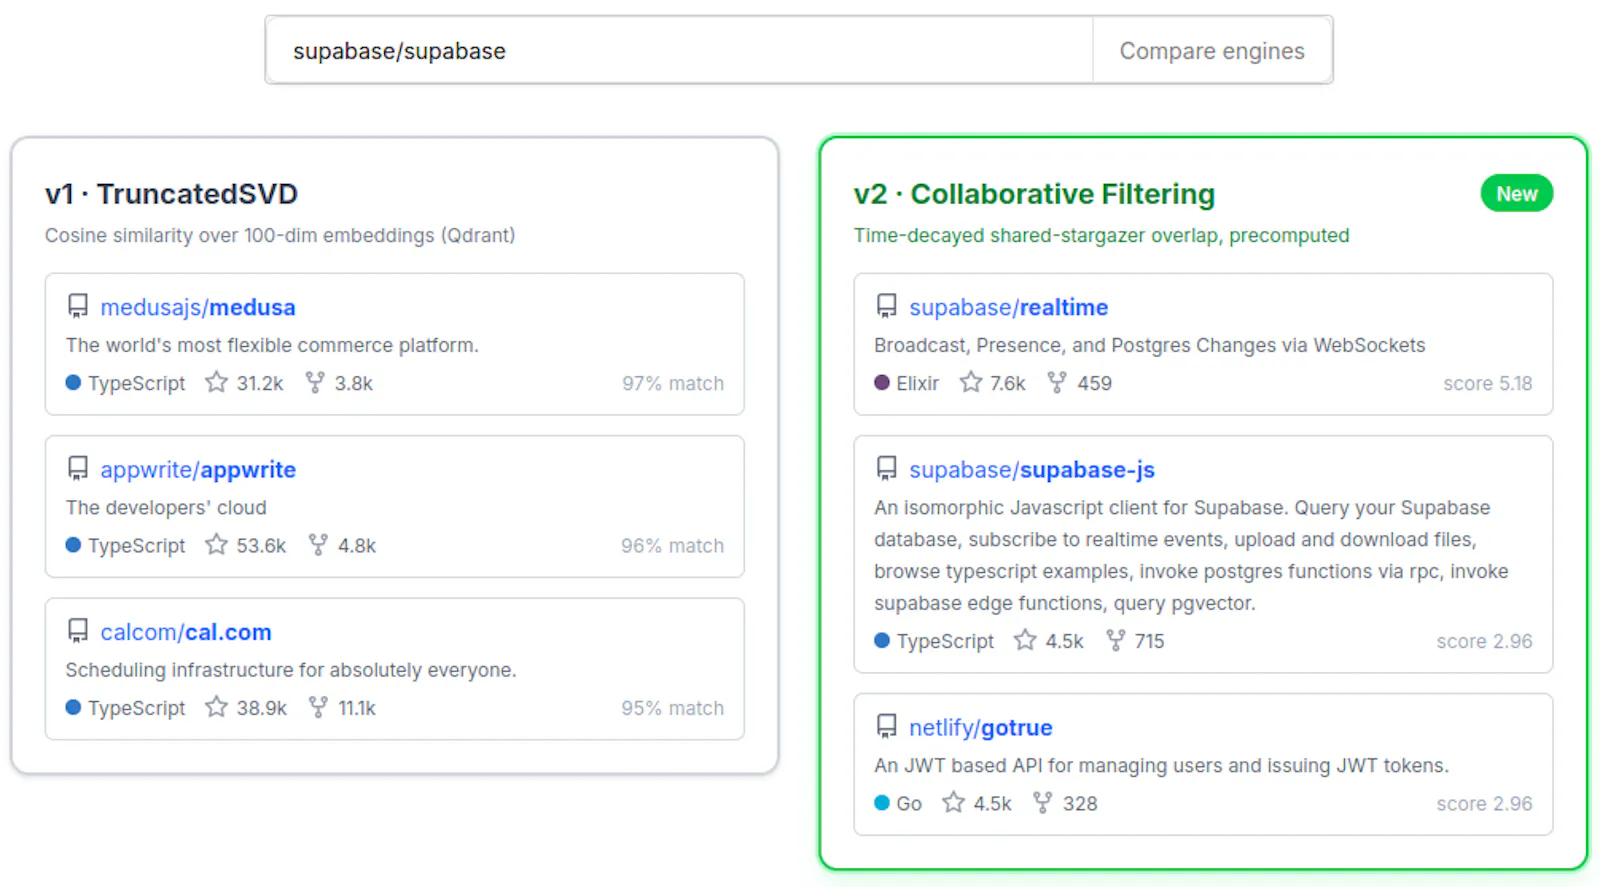
Task: Click the 31.2k star count
Action: click(260, 383)
